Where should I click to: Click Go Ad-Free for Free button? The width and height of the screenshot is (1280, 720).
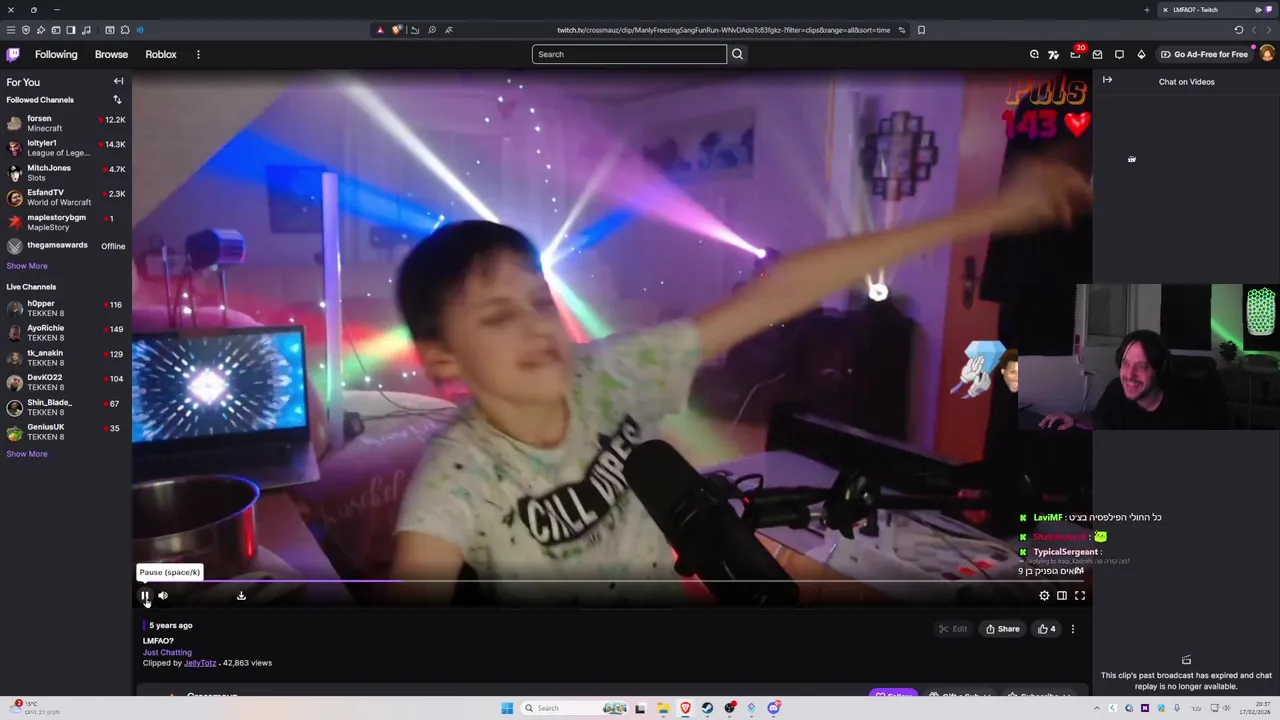(x=1204, y=54)
